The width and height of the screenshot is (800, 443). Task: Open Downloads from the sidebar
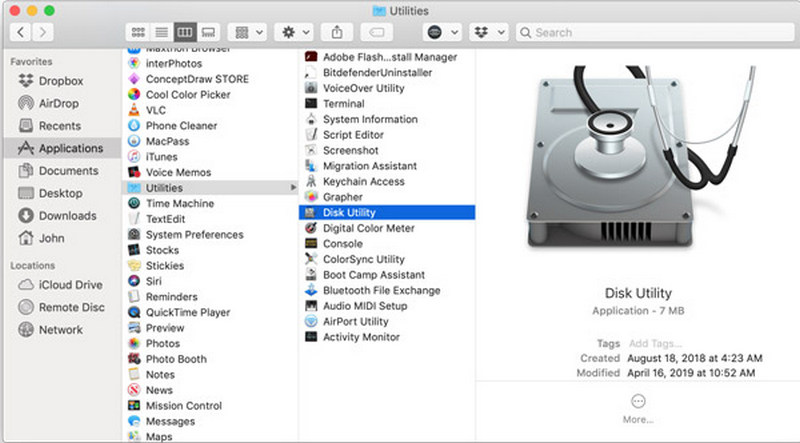pyautogui.click(x=67, y=216)
